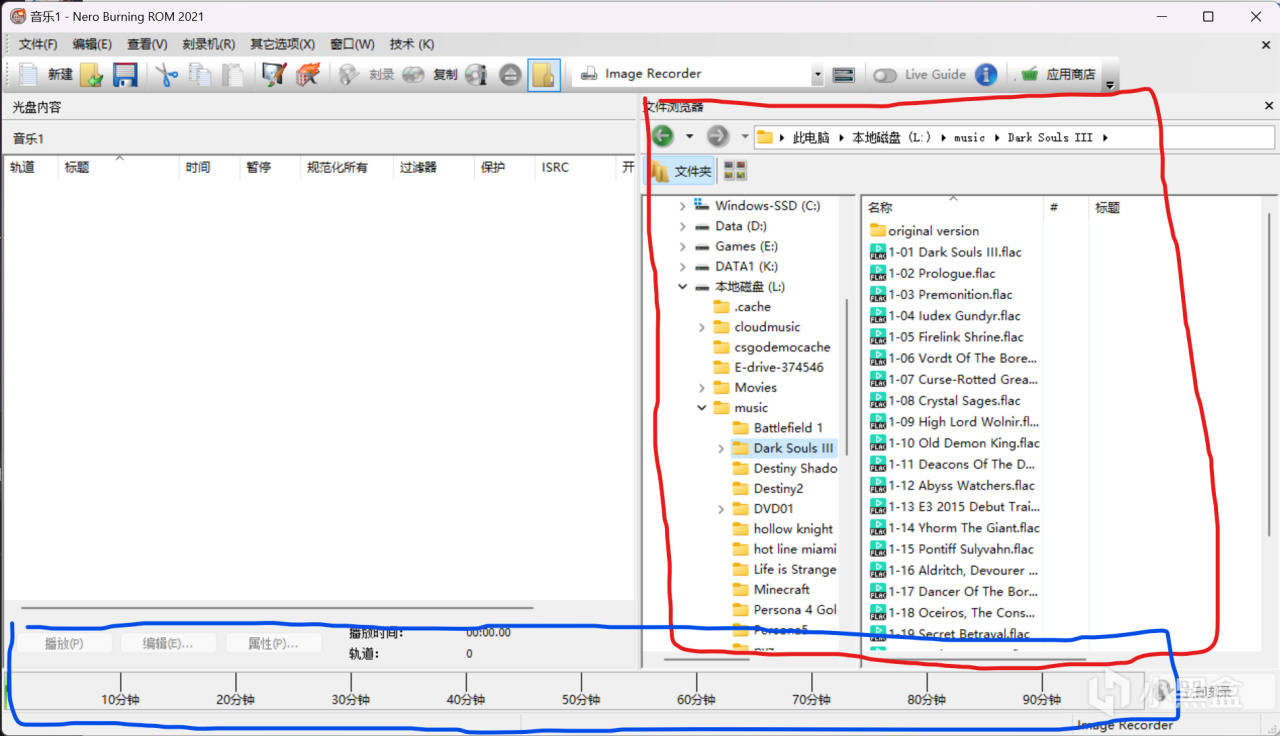This screenshot has width=1280, height=736.
Task: Click the Burn (刻录) toolbar button
Action: (366, 74)
